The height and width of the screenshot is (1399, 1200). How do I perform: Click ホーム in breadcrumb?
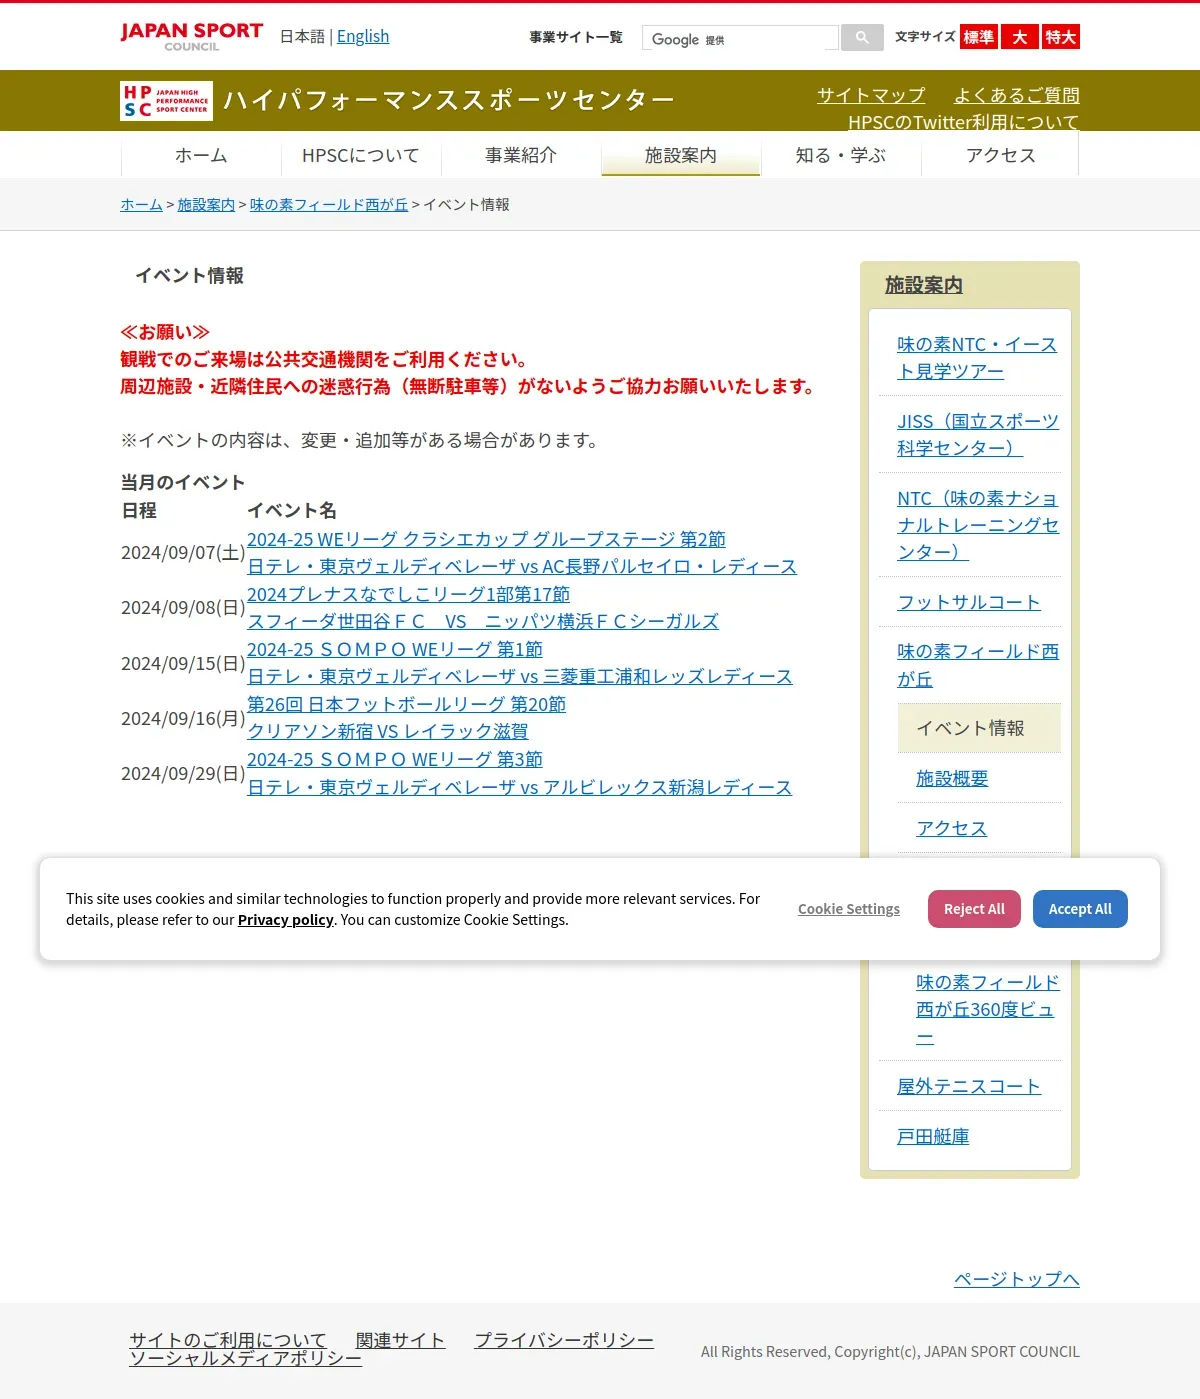pyautogui.click(x=141, y=204)
